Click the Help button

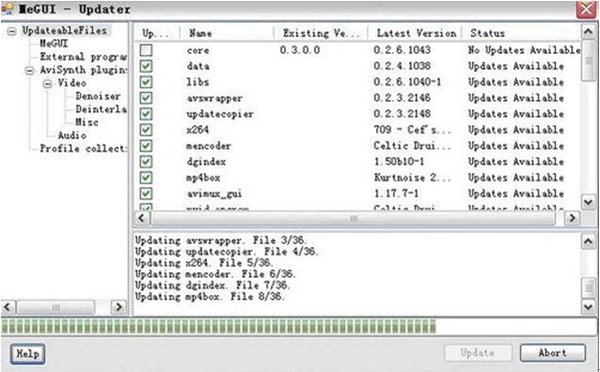27,354
